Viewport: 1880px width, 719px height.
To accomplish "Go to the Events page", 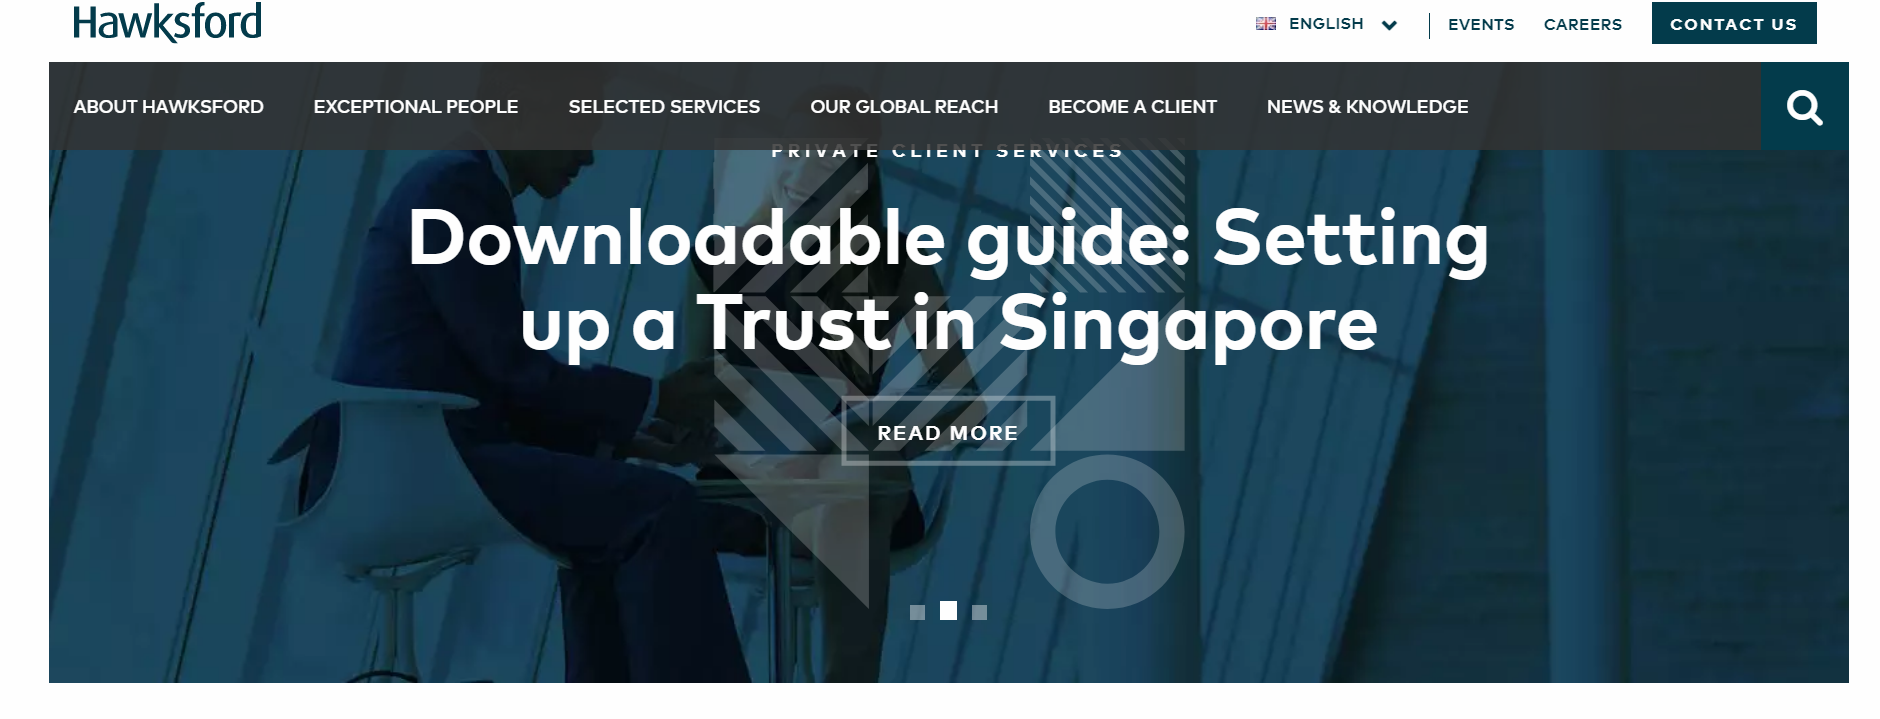I will (x=1481, y=25).
